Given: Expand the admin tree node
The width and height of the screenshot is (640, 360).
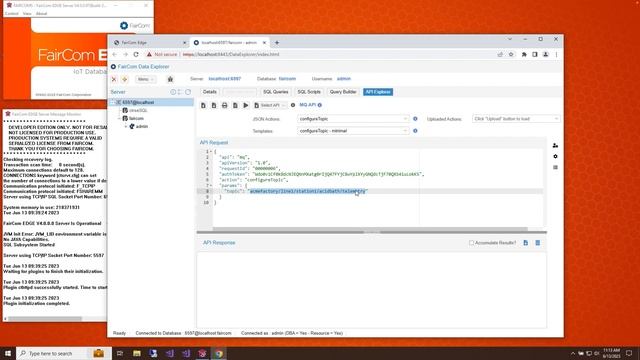Looking at the screenshot, I should click(x=126, y=127).
